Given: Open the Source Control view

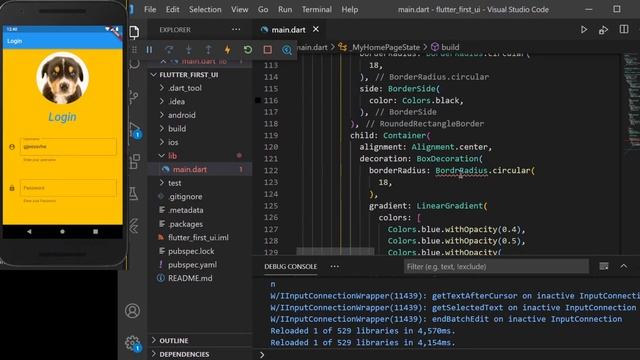Looking at the screenshot, I should [134, 97].
